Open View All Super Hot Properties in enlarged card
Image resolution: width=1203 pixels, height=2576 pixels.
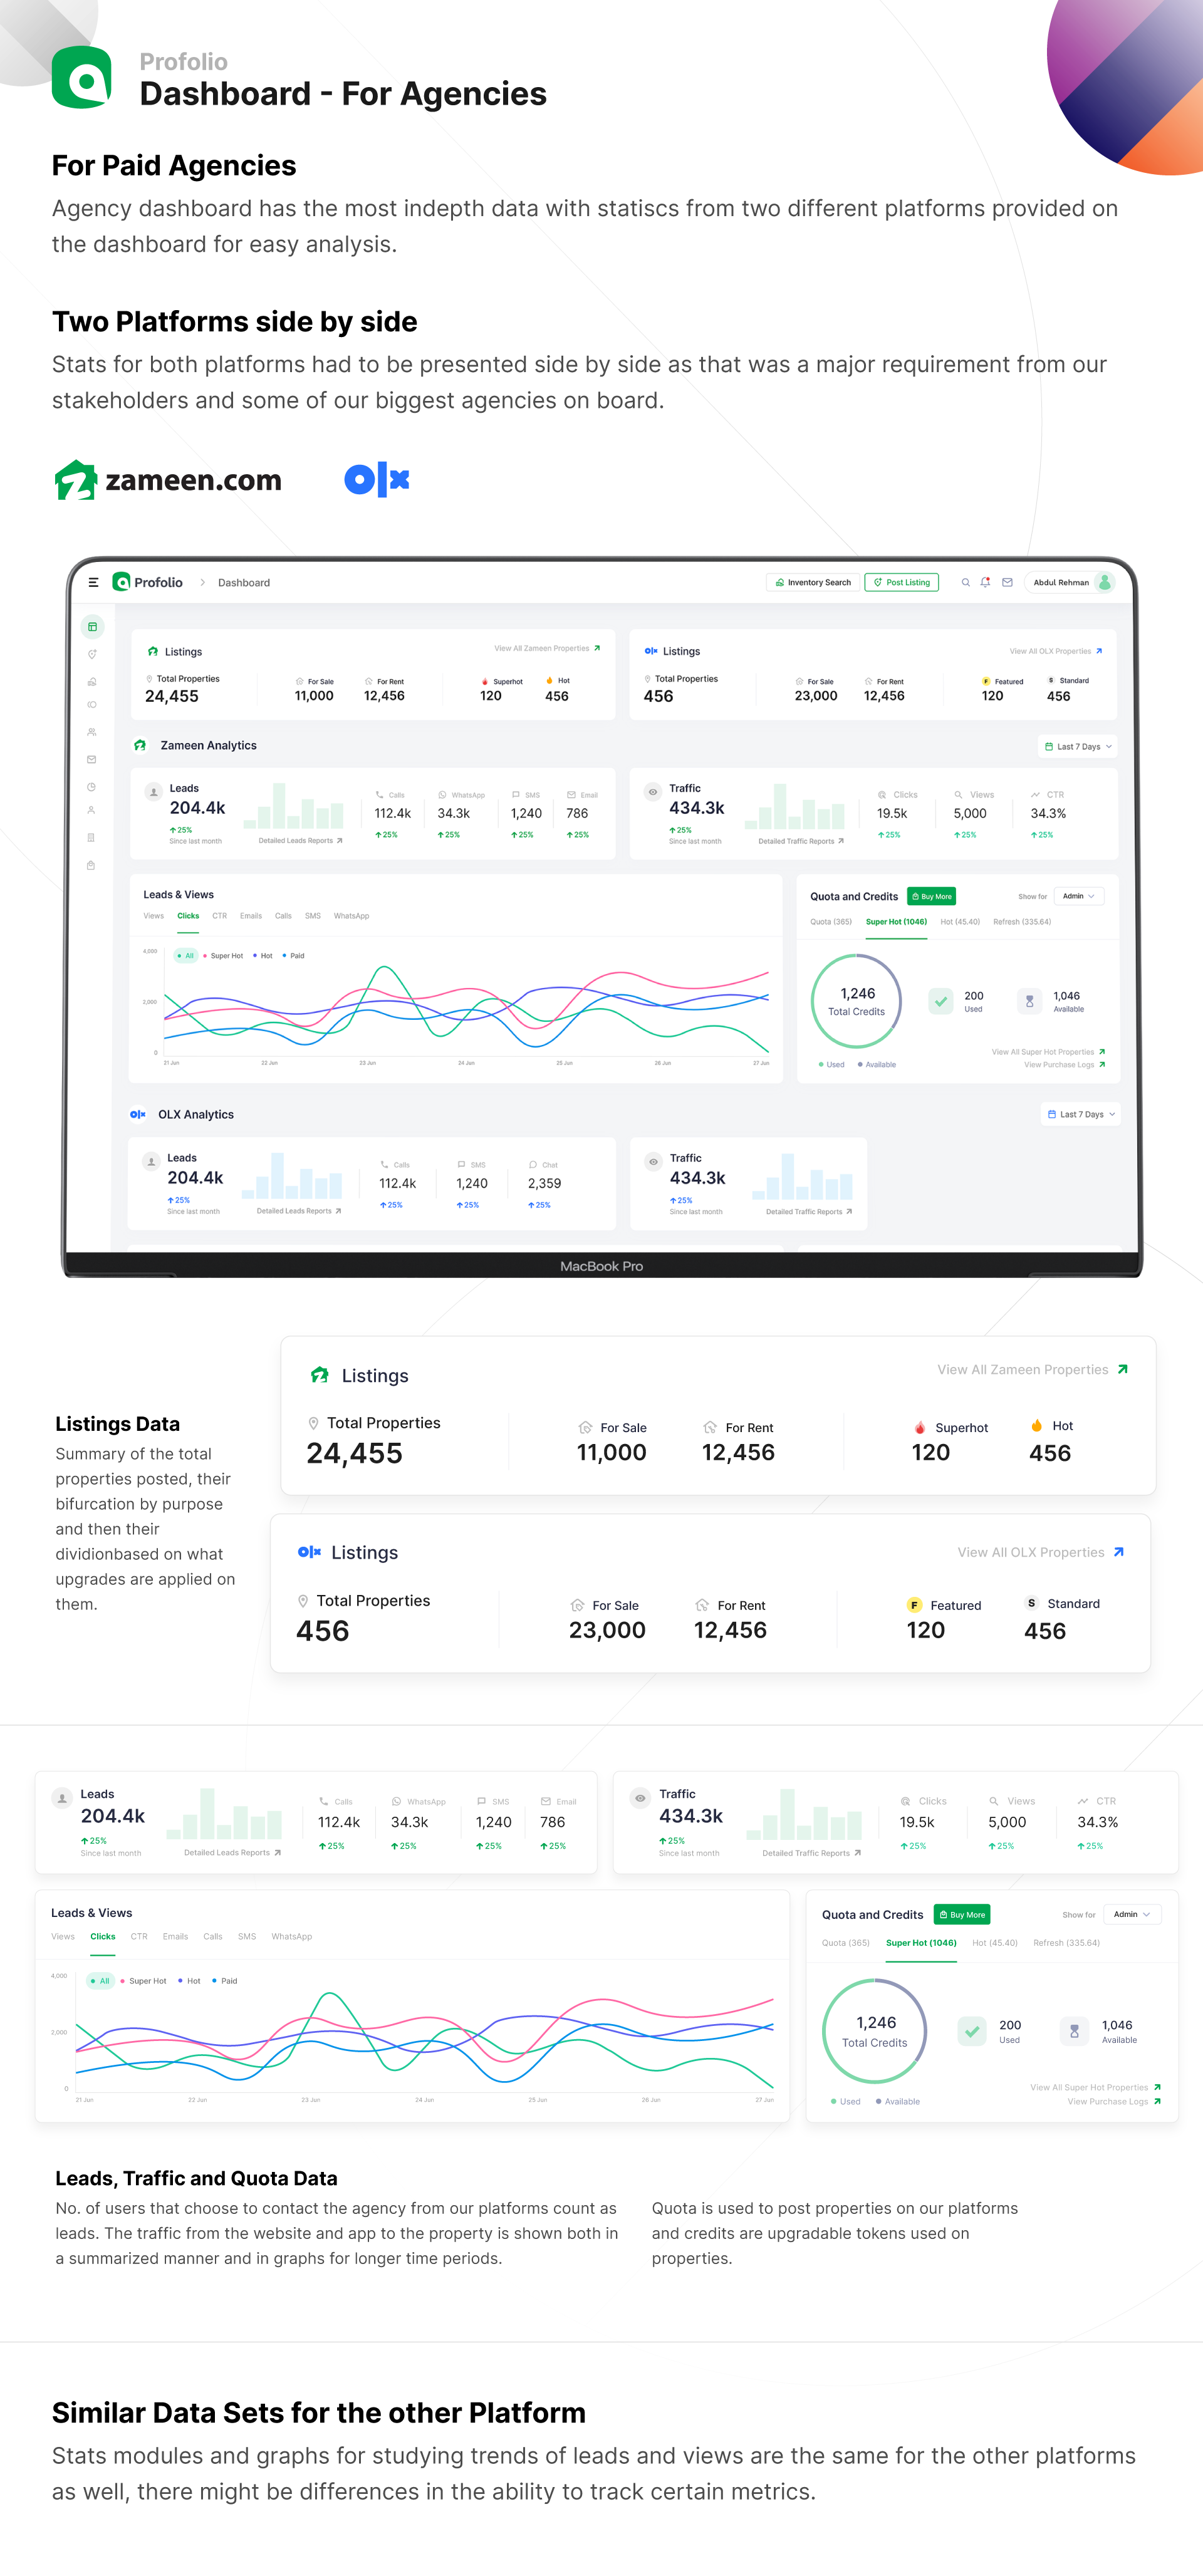click(x=1095, y=2087)
